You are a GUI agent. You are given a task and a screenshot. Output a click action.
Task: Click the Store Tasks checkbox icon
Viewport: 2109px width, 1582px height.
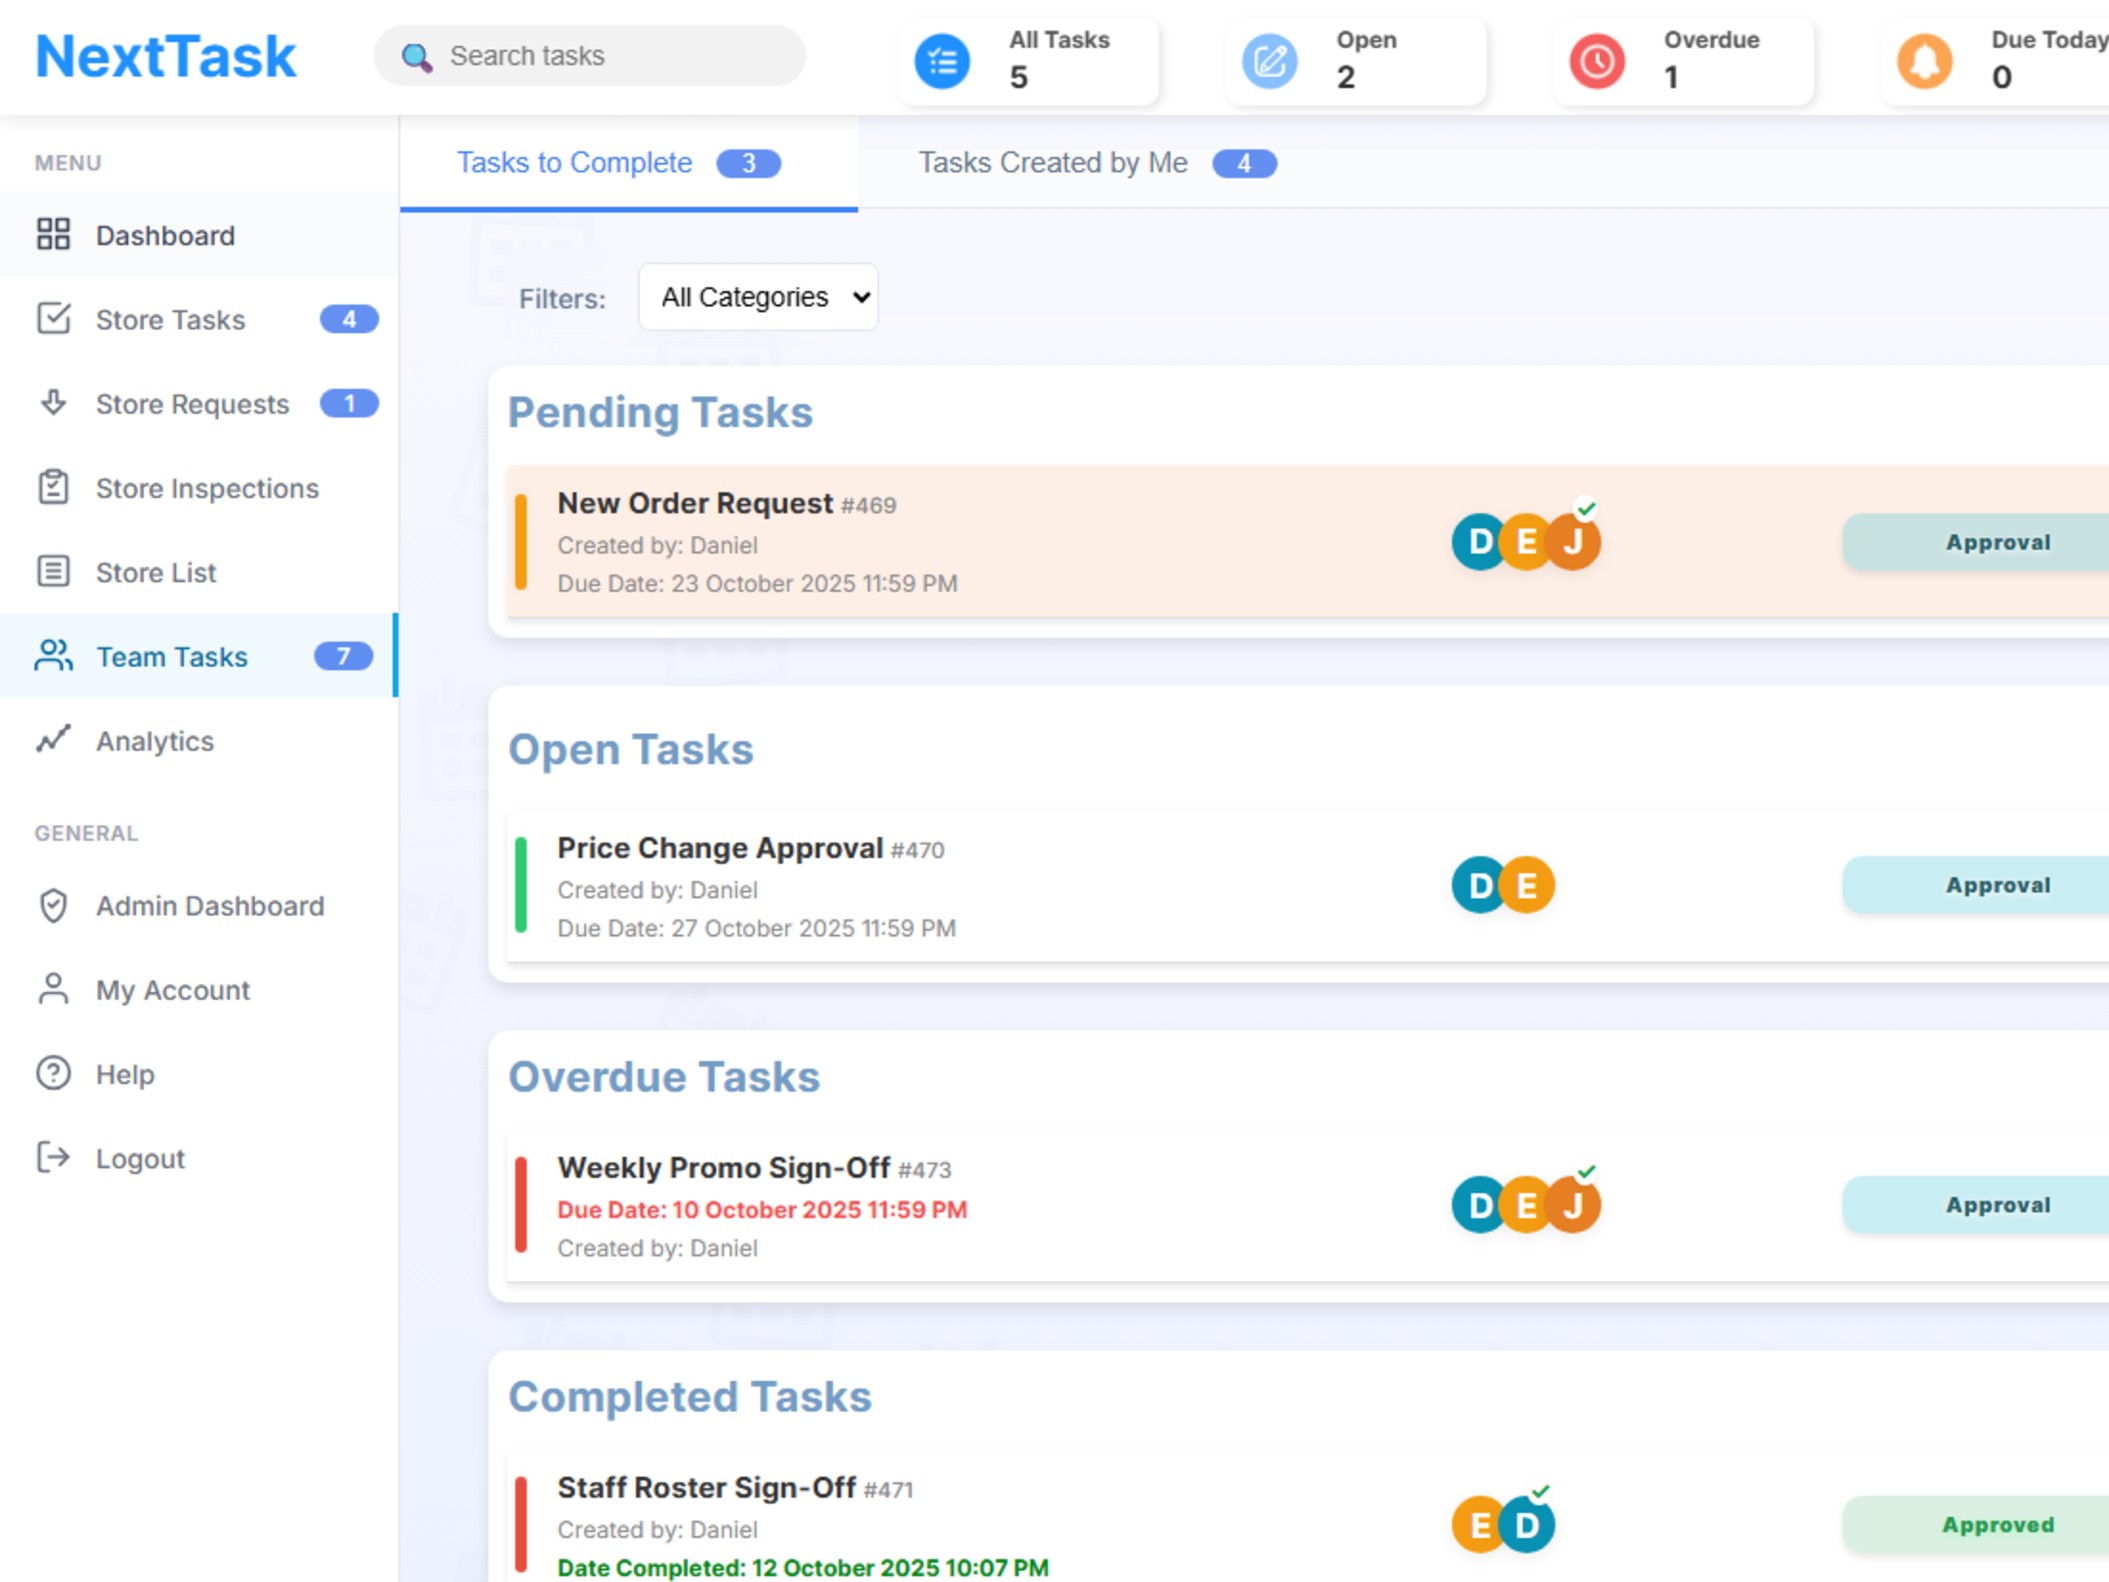(x=53, y=319)
